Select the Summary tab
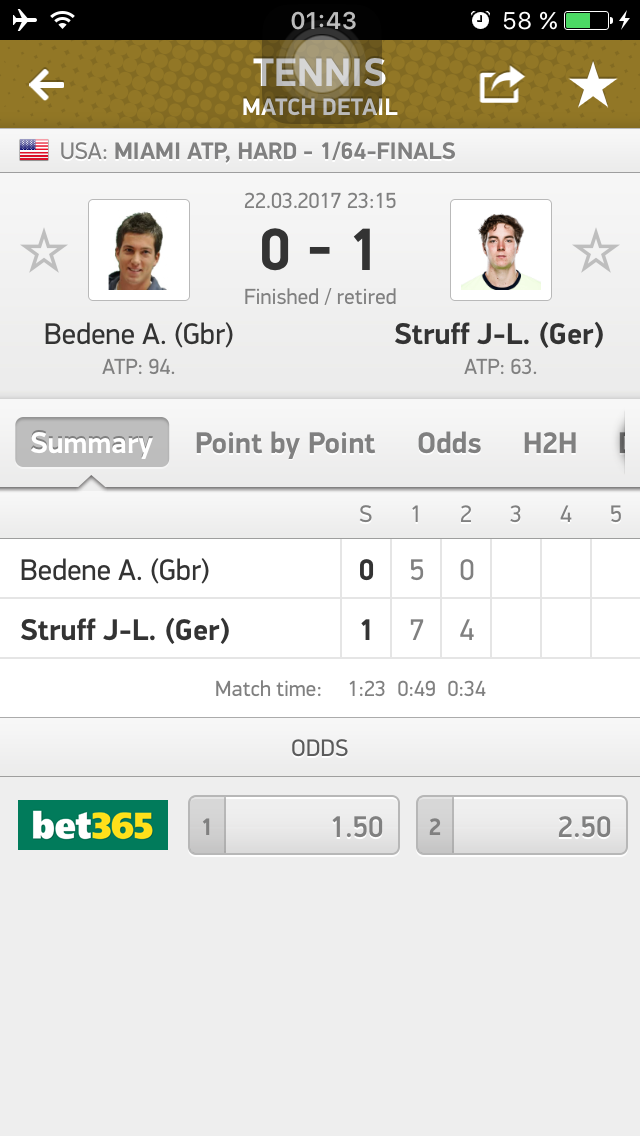Image resolution: width=640 pixels, height=1136 pixels. point(92,443)
